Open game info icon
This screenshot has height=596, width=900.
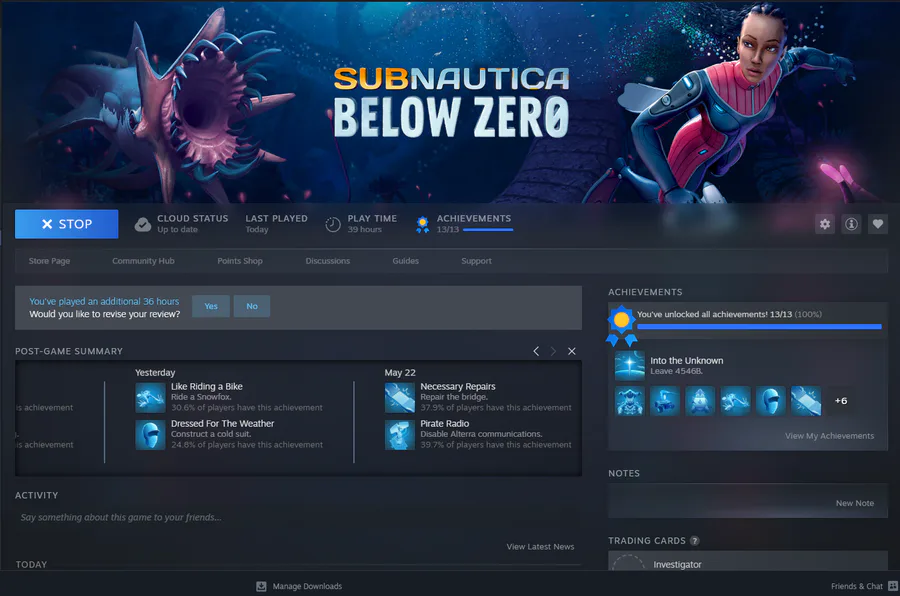click(x=851, y=224)
